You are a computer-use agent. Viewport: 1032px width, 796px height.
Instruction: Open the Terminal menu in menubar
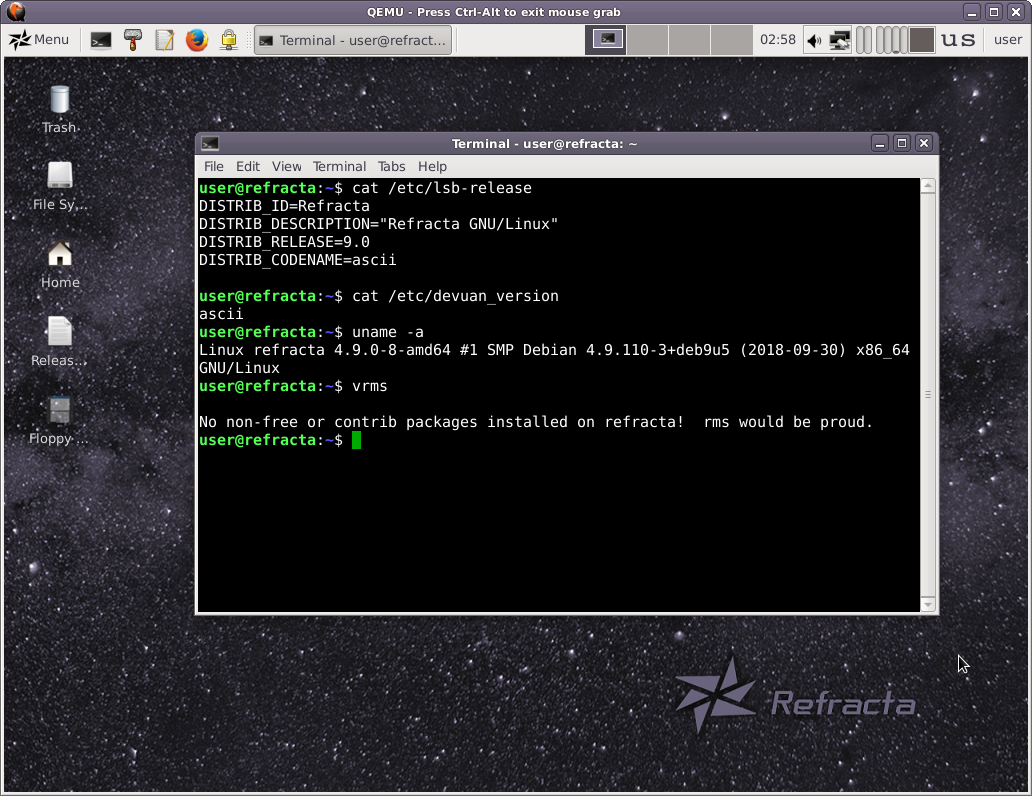[x=339, y=167]
